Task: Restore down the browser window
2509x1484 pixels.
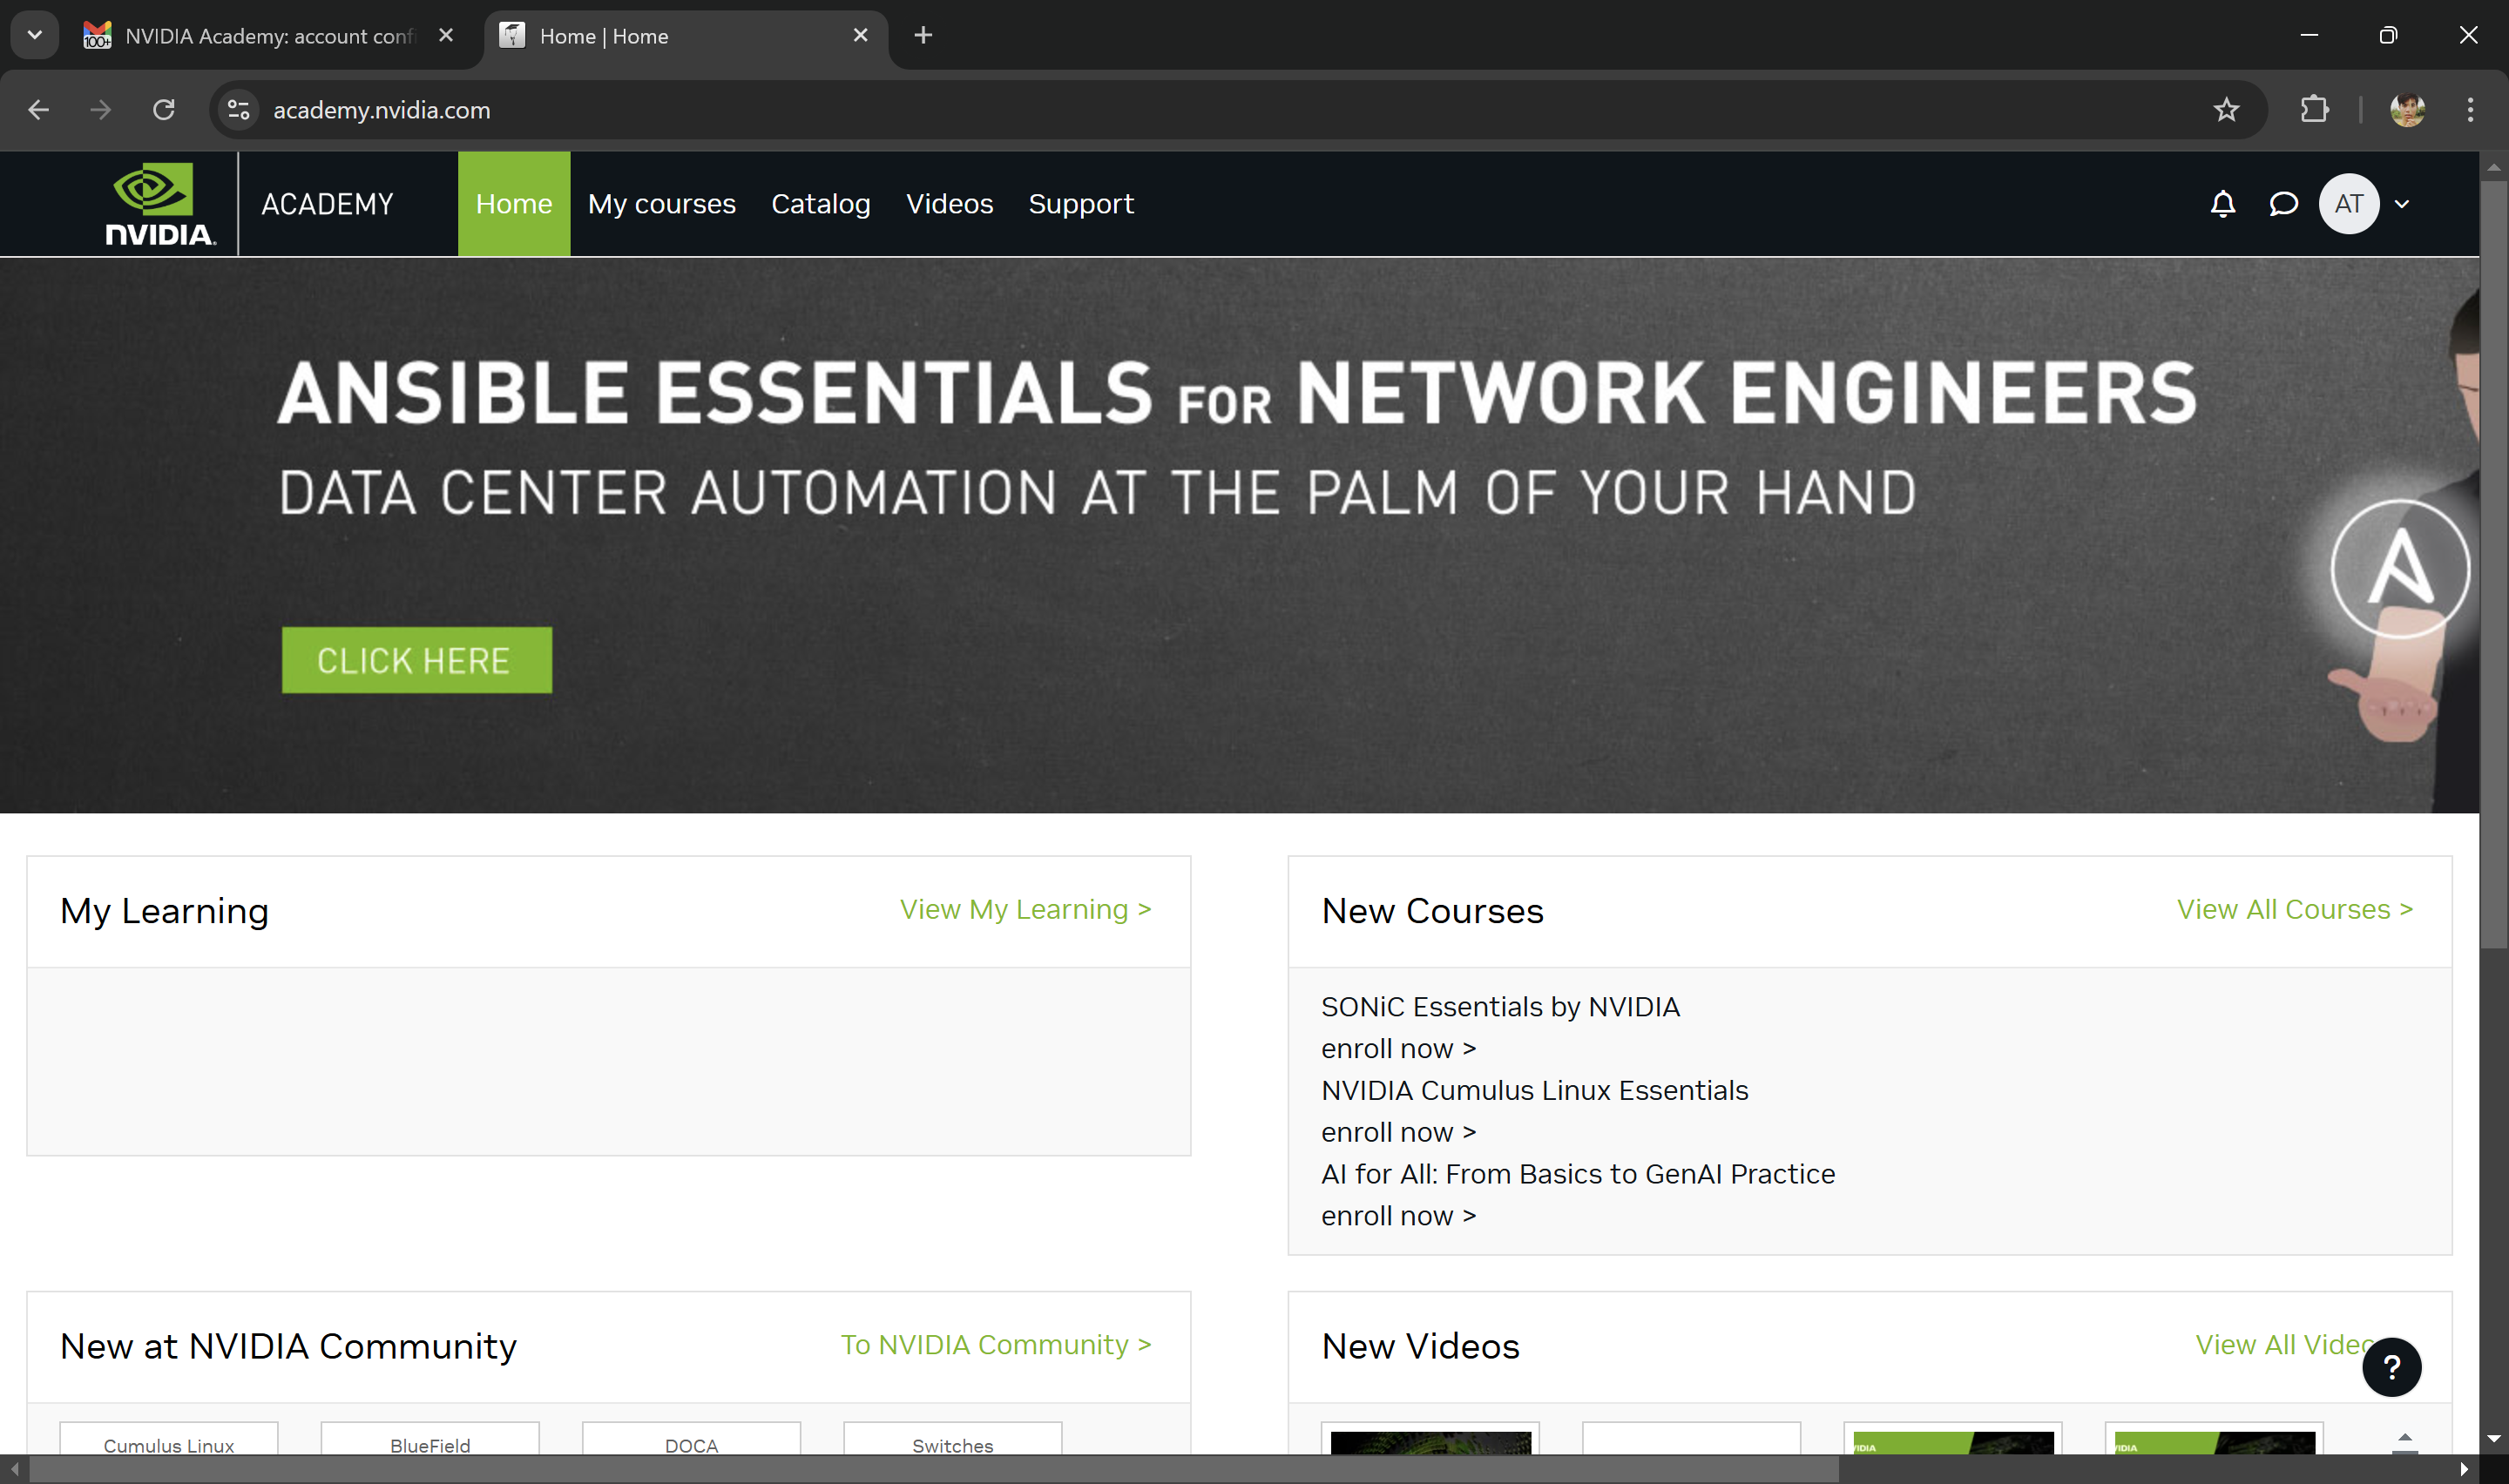Action: [x=2388, y=35]
